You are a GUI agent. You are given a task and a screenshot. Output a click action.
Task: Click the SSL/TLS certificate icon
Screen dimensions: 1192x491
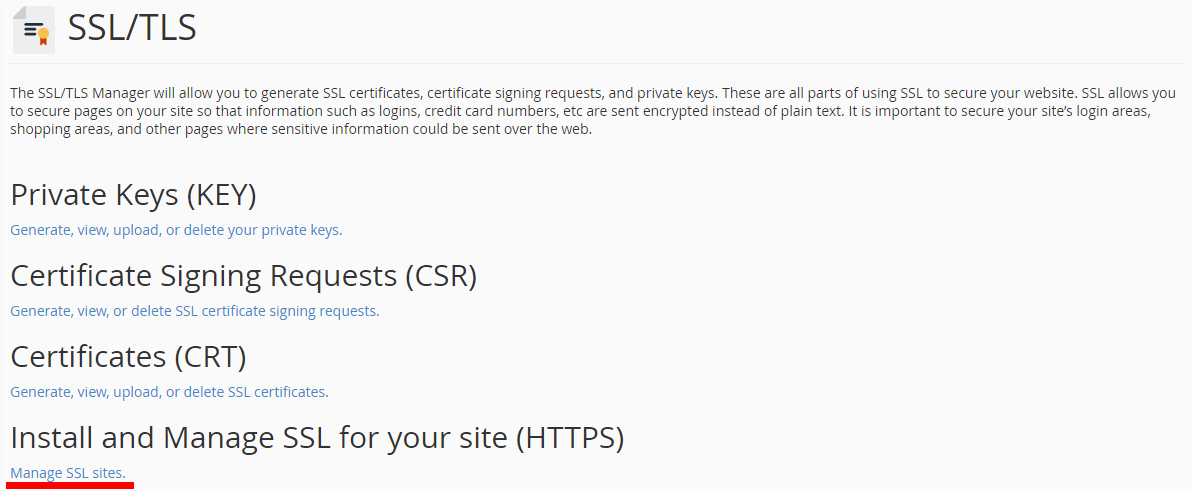coord(33,30)
